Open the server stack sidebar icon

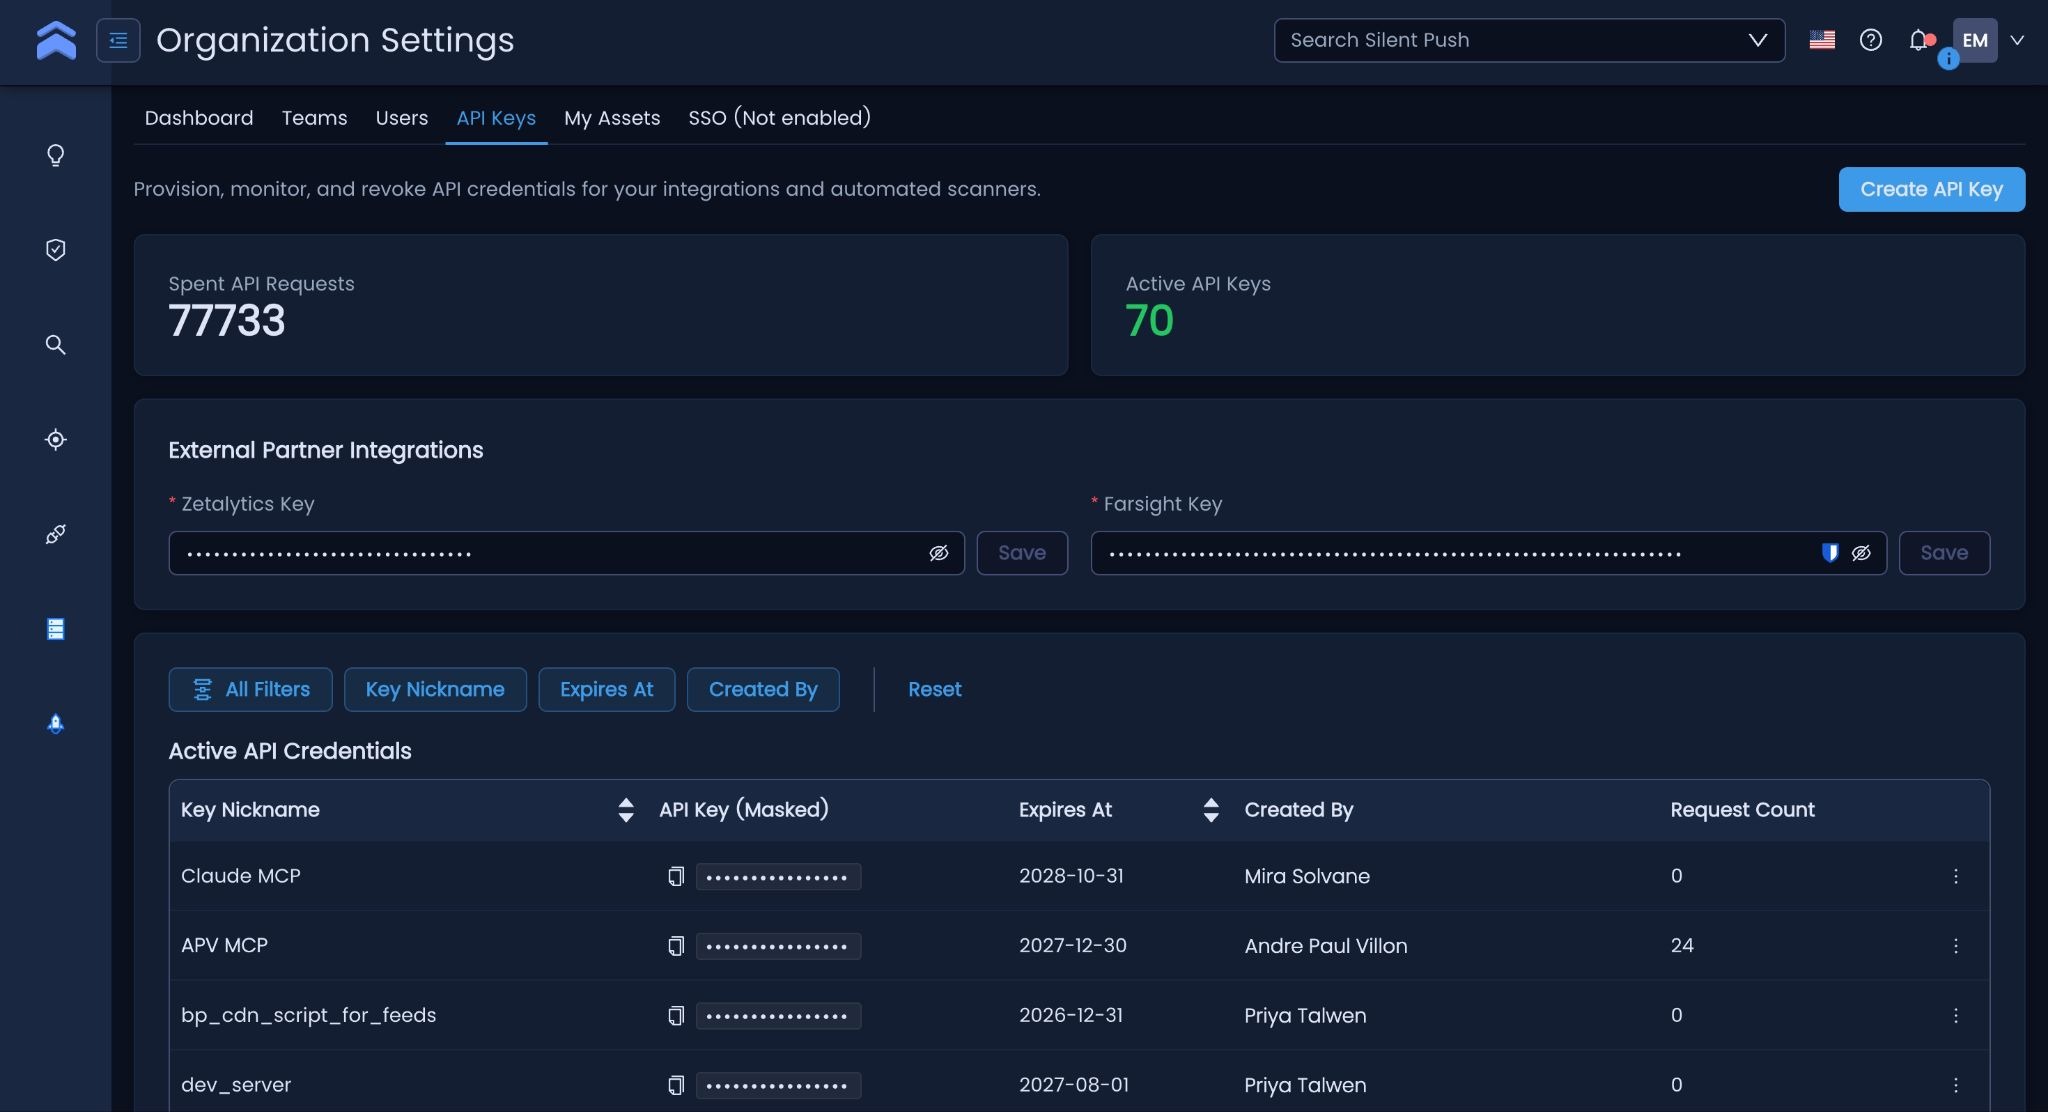[56, 629]
